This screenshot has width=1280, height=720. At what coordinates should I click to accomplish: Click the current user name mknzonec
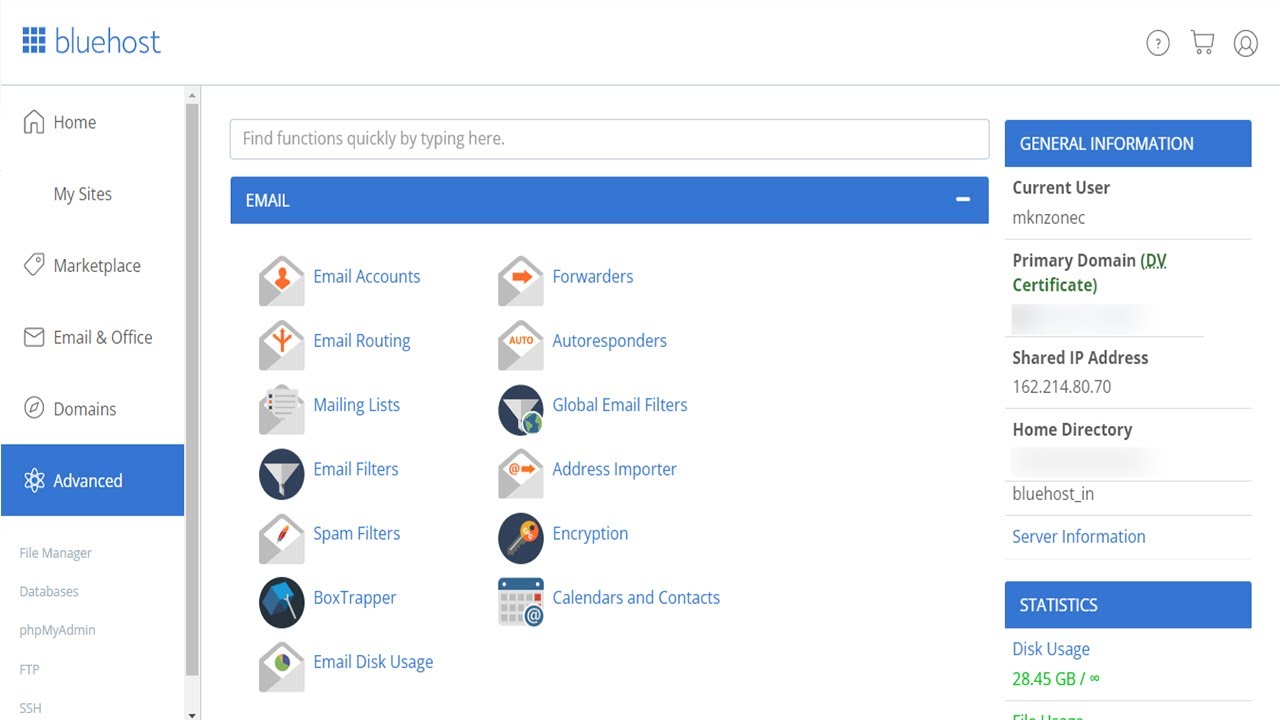click(x=1049, y=217)
